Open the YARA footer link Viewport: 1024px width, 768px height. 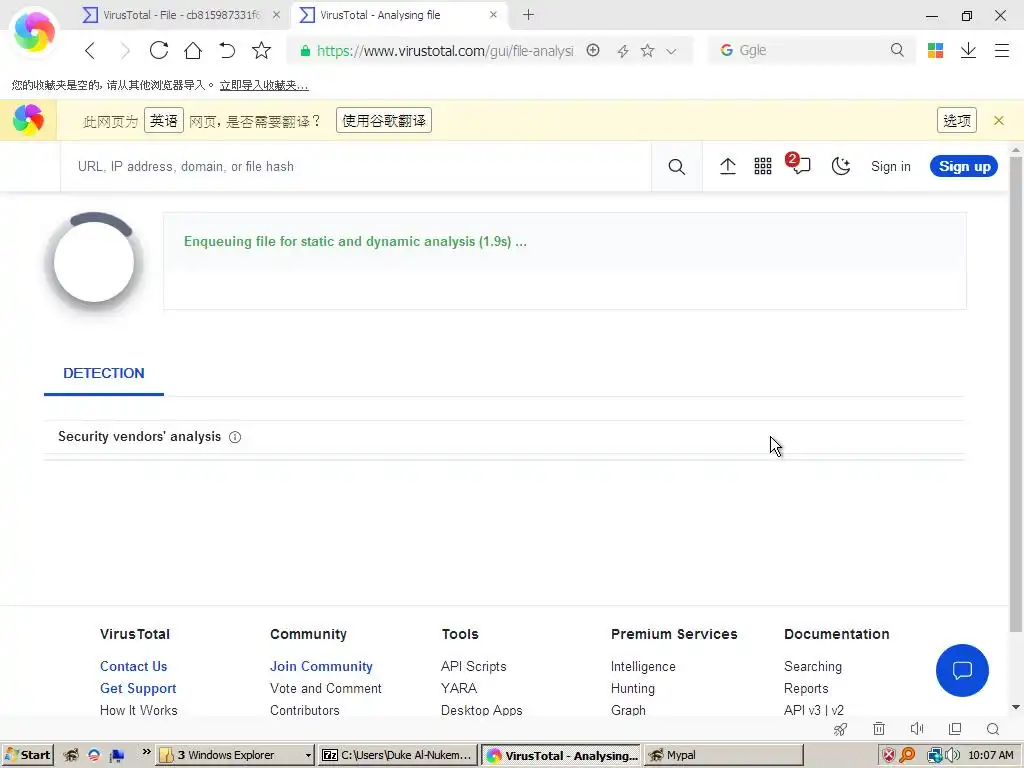459,688
